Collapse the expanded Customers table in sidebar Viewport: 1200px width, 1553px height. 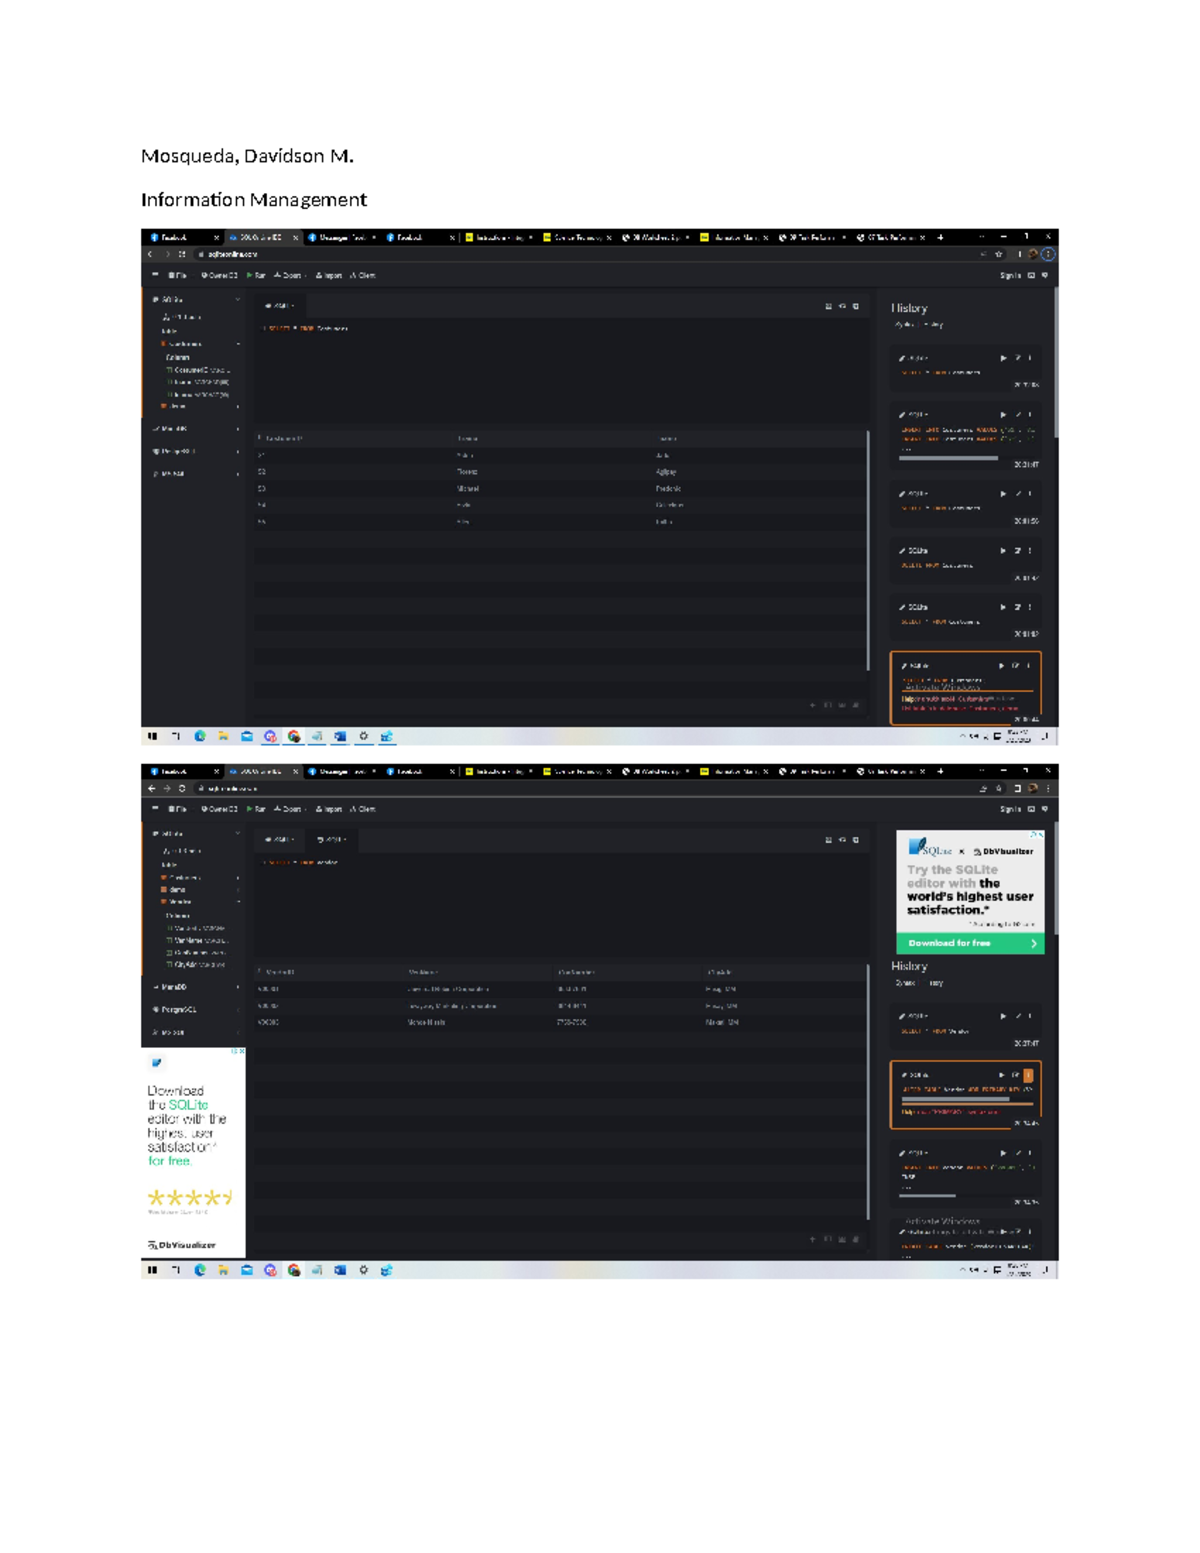click(238, 344)
